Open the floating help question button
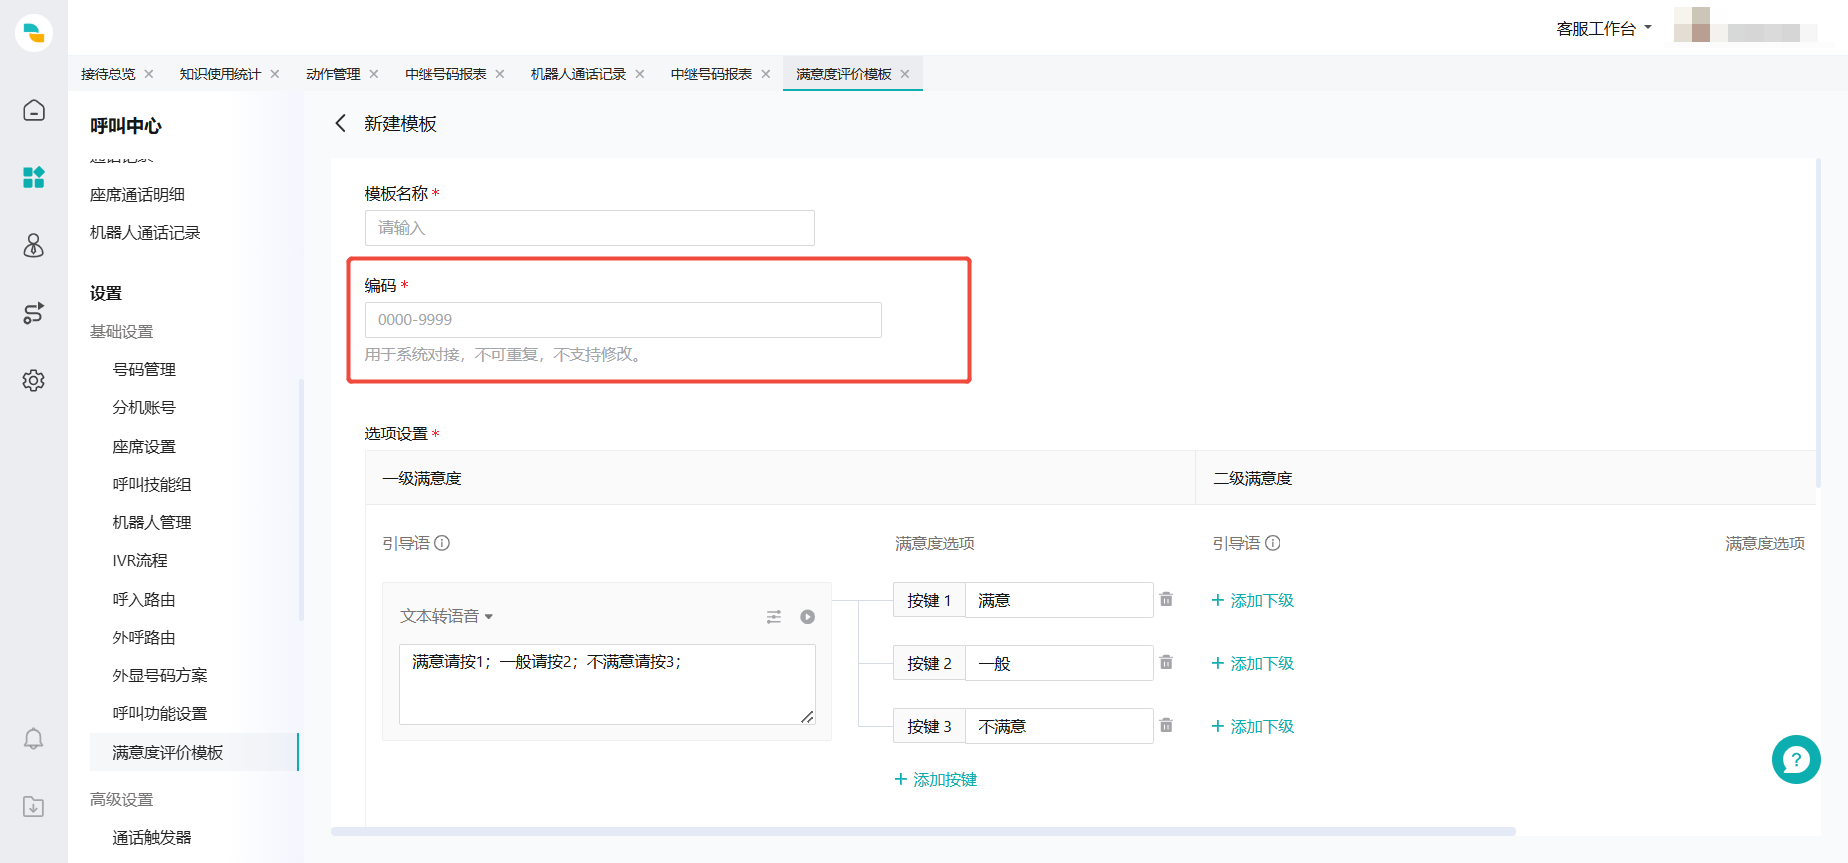This screenshot has width=1848, height=863. pos(1795,760)
